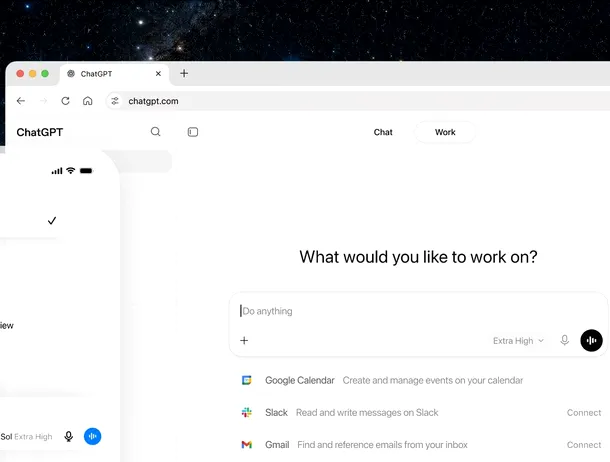Viewport: 610px width, 462px height.
Task: Click the red close window button
Action: 20,74
